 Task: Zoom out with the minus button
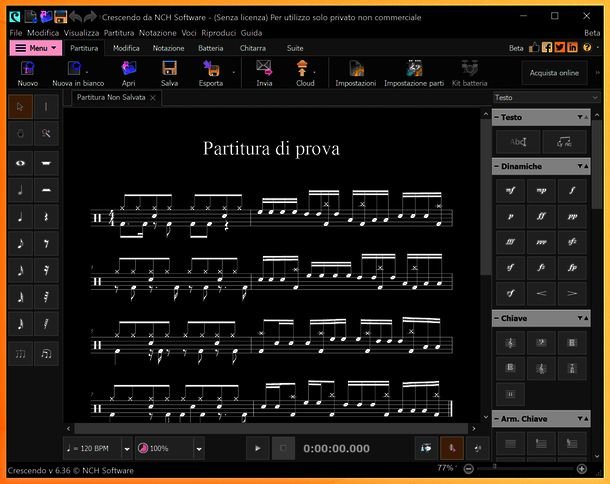[x=468, y=469]
